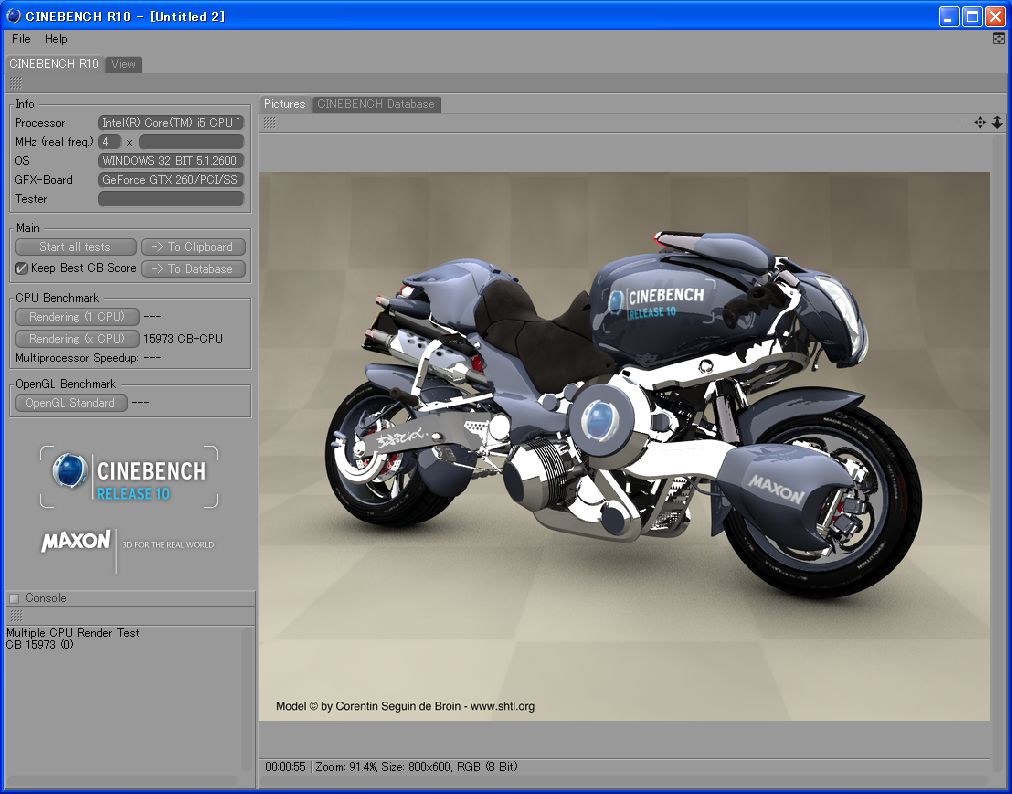Viewport: 1012px width, 794px height.
Task: Run the OpenGL Standard benchmark
Action: point(70,403)
